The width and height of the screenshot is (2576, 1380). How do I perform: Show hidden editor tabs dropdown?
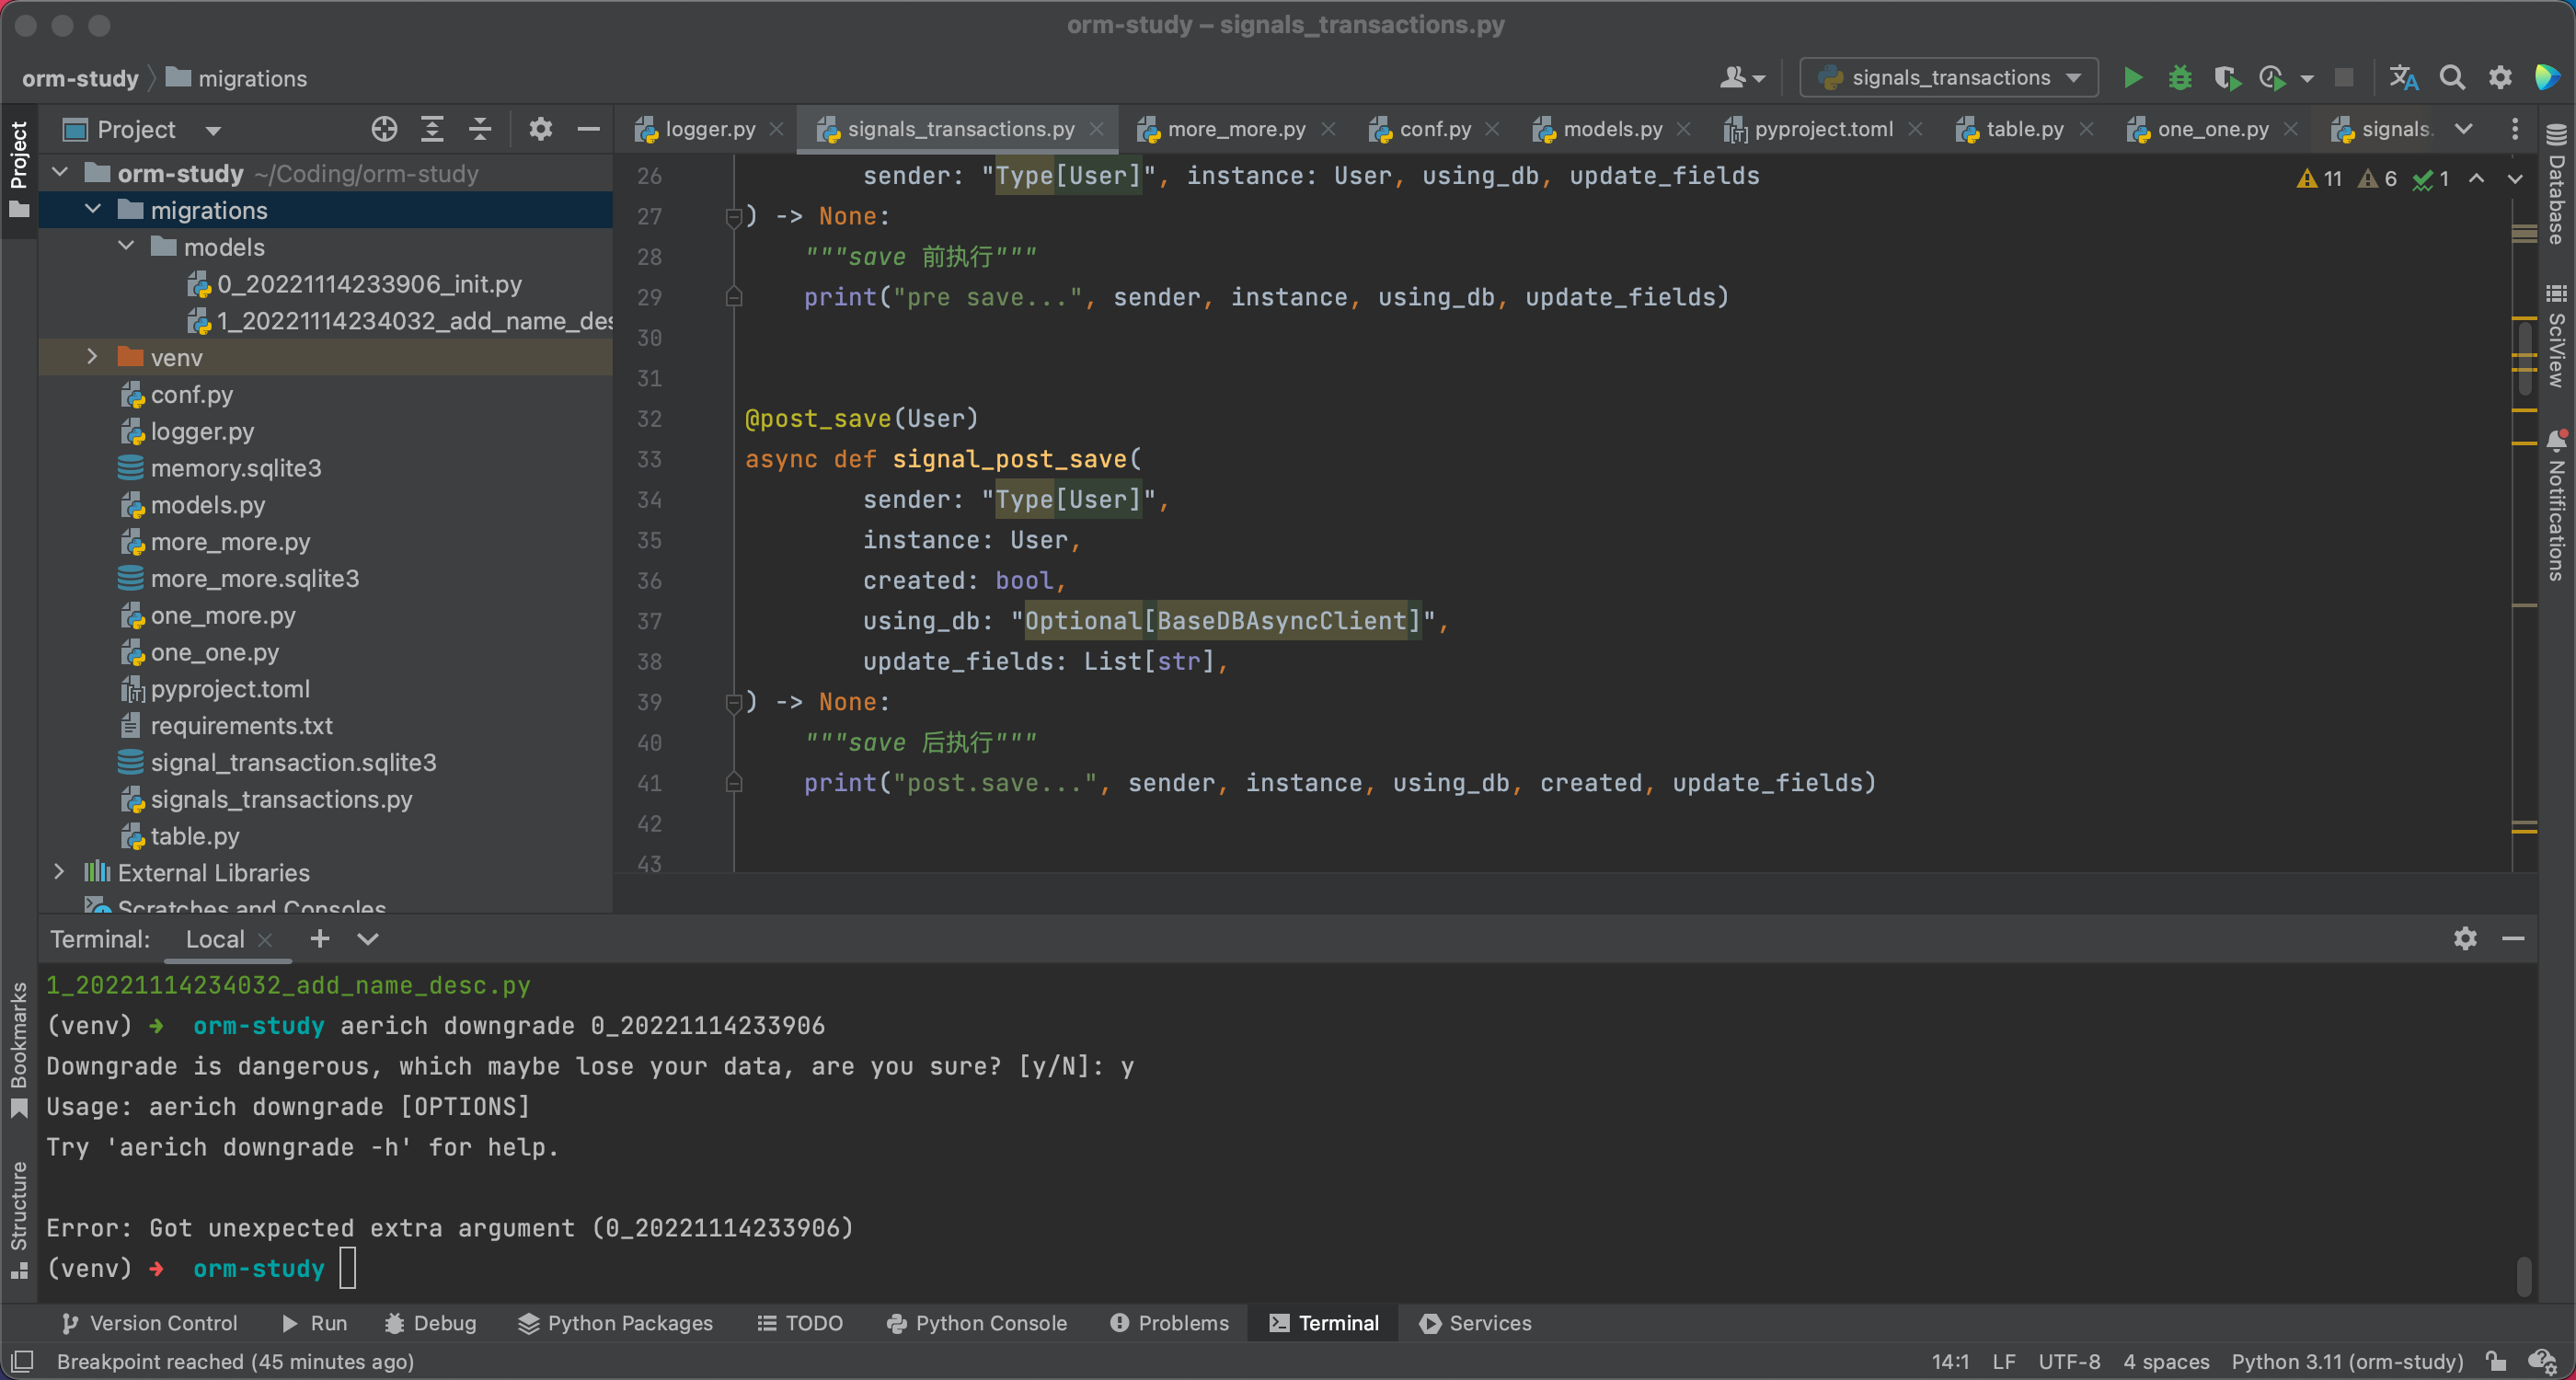2464,129
